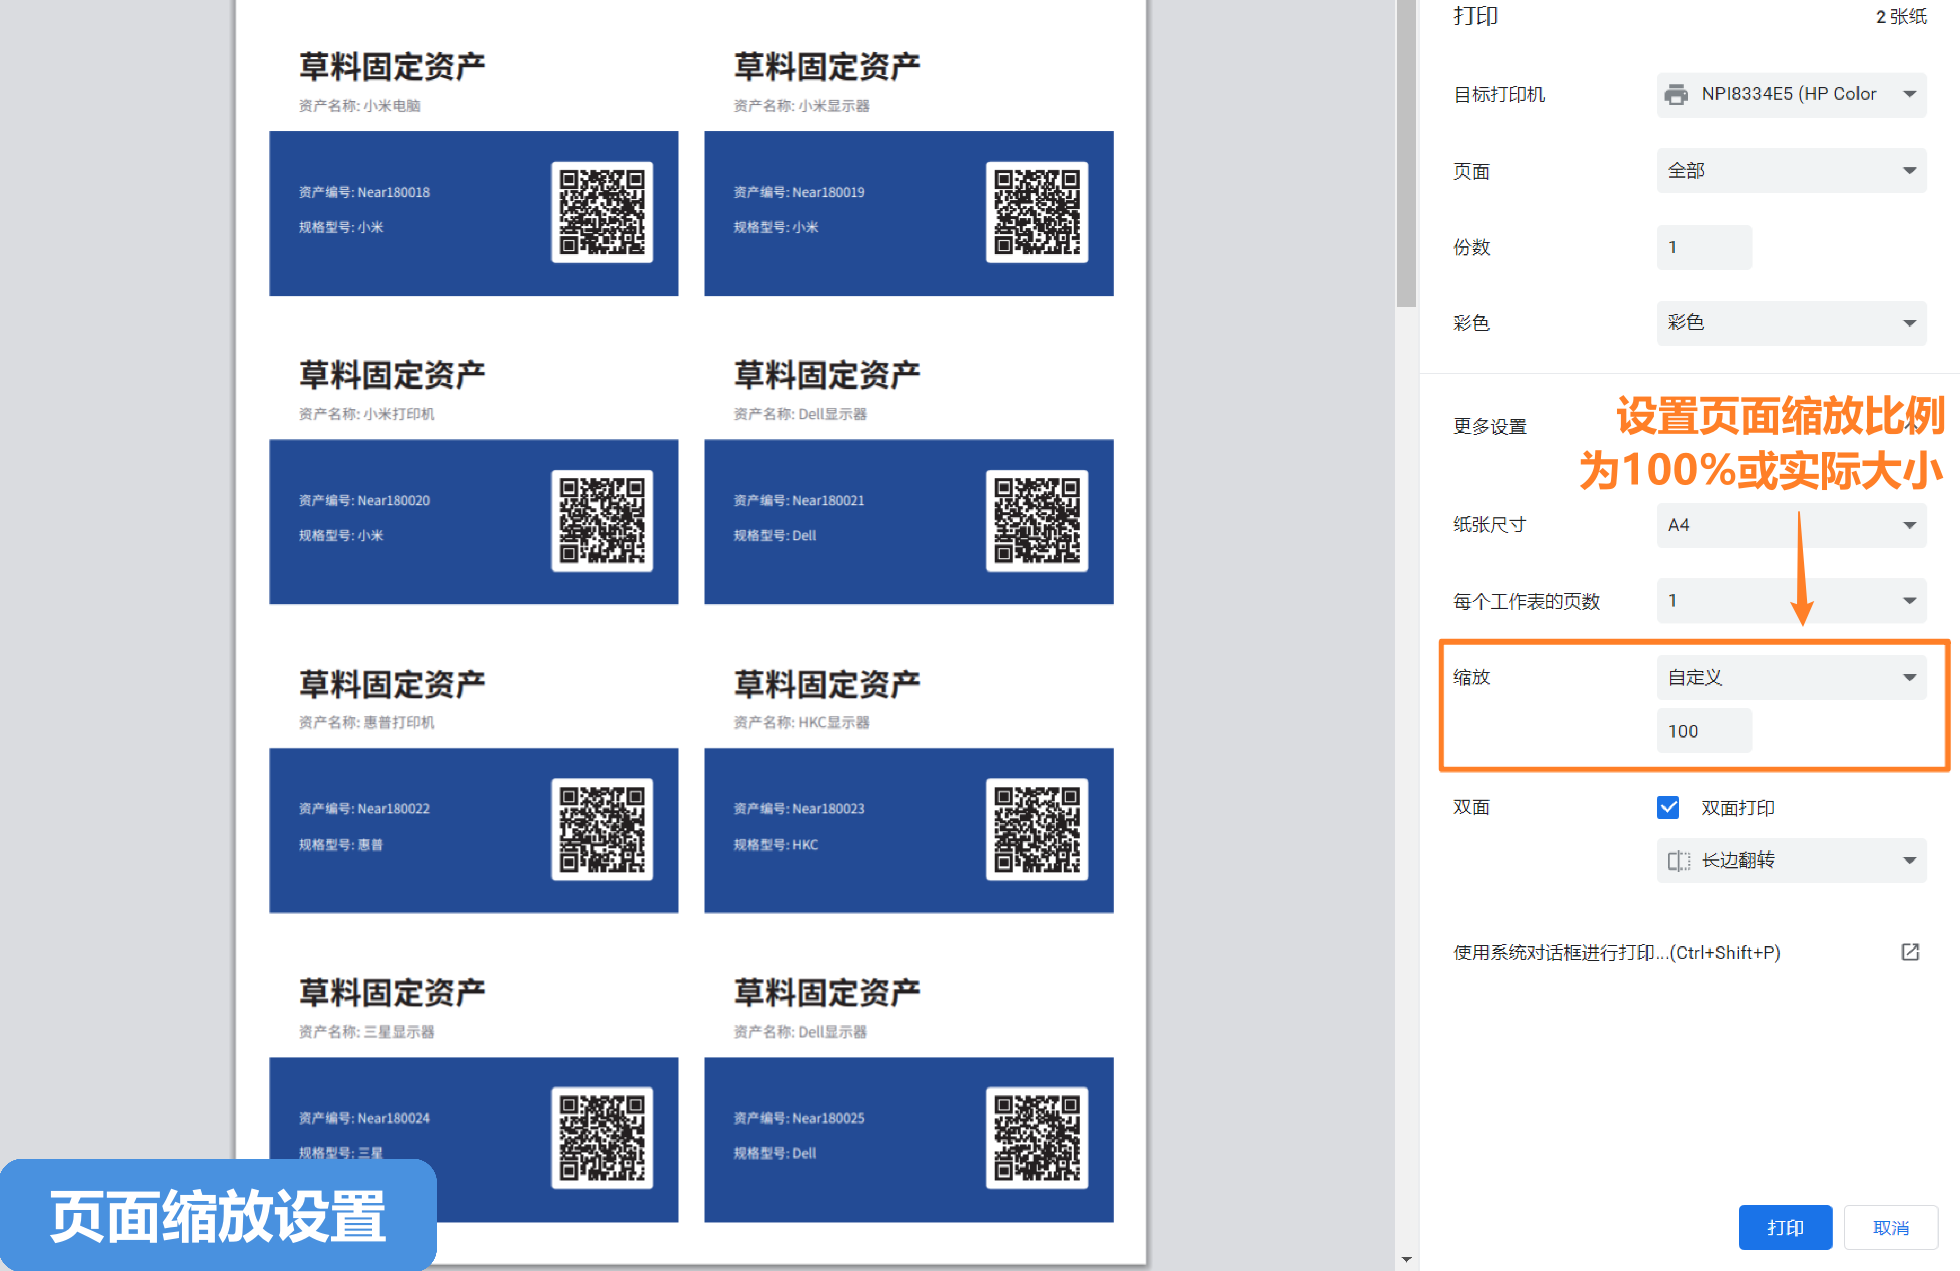Click the external link icon for system dialog
The image size is (1960, 1271).
click(x=1910, y=952)
